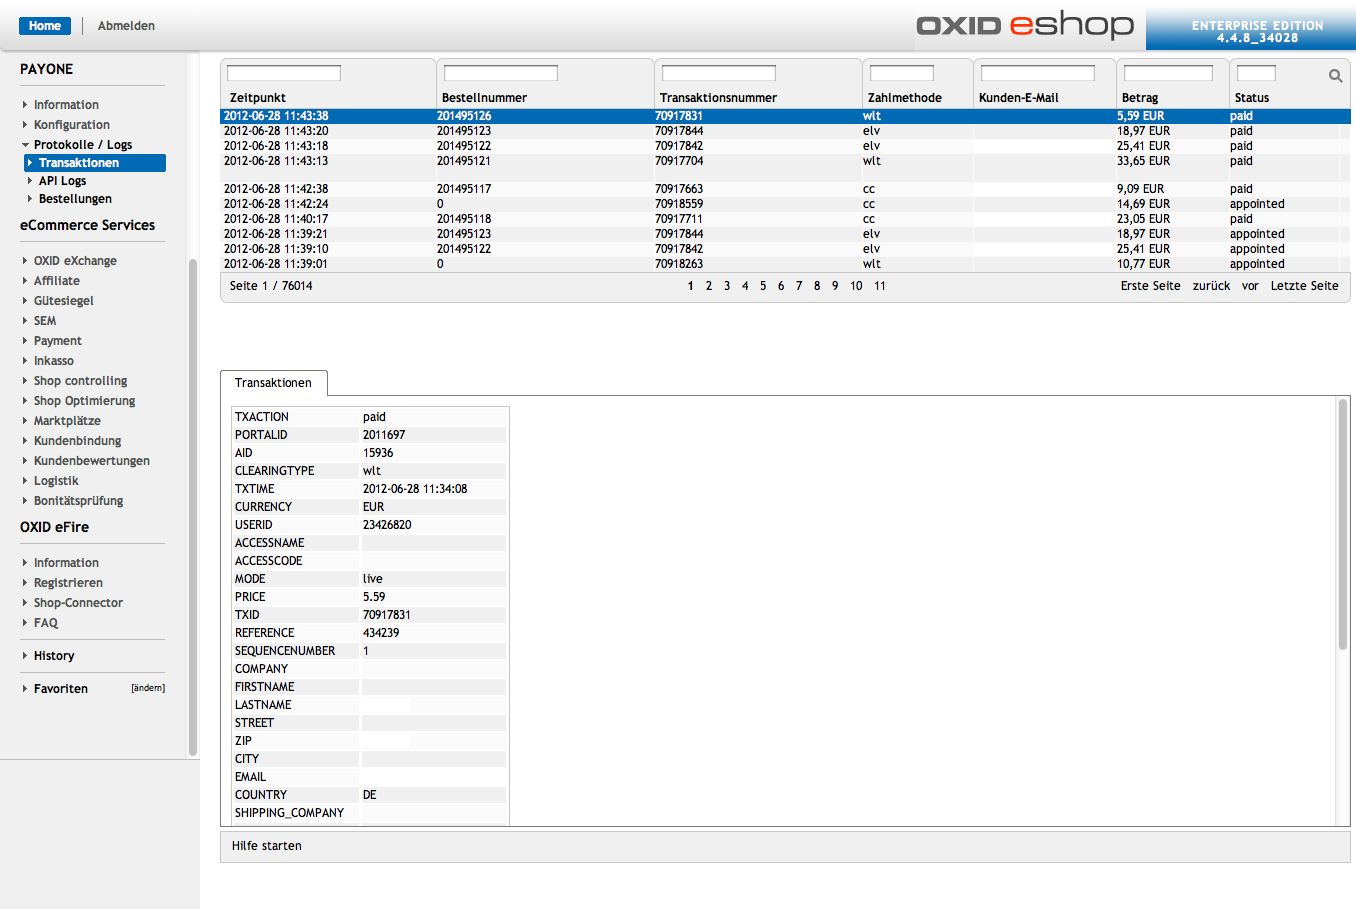This screenshot has height=909, width=1356.
Task: Click the OXID eShop logo
Action: pyautogui.click(x=1025, y=25)
